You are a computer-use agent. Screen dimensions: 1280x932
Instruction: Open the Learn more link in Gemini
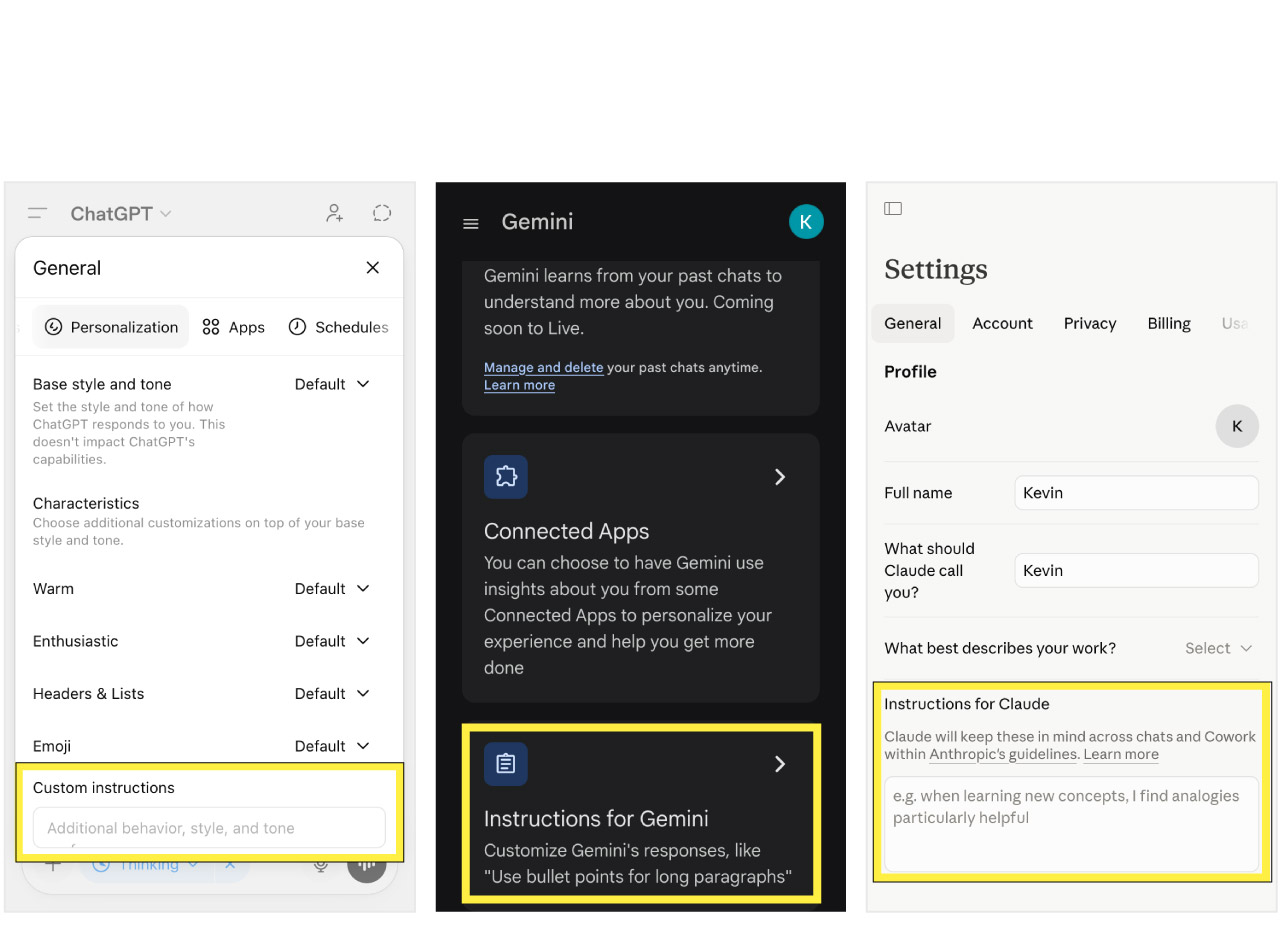point(519,386)
